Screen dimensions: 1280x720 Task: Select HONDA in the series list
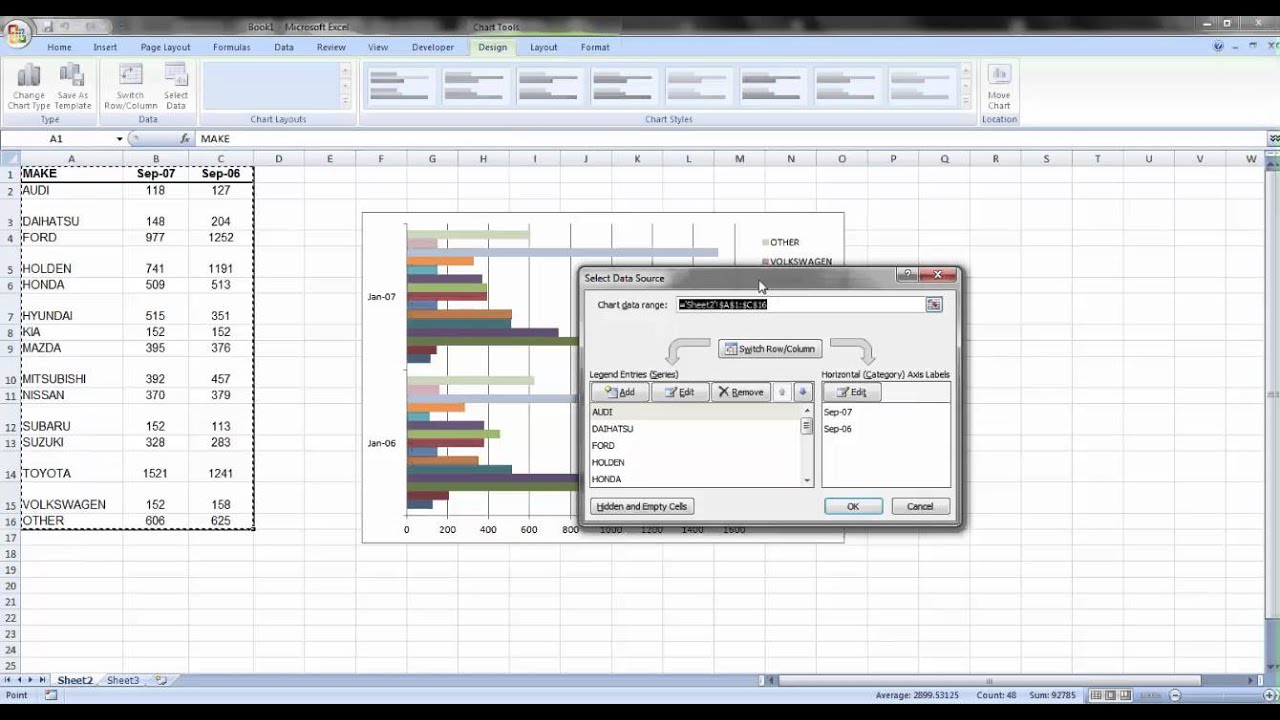click(x=695, y=479)
